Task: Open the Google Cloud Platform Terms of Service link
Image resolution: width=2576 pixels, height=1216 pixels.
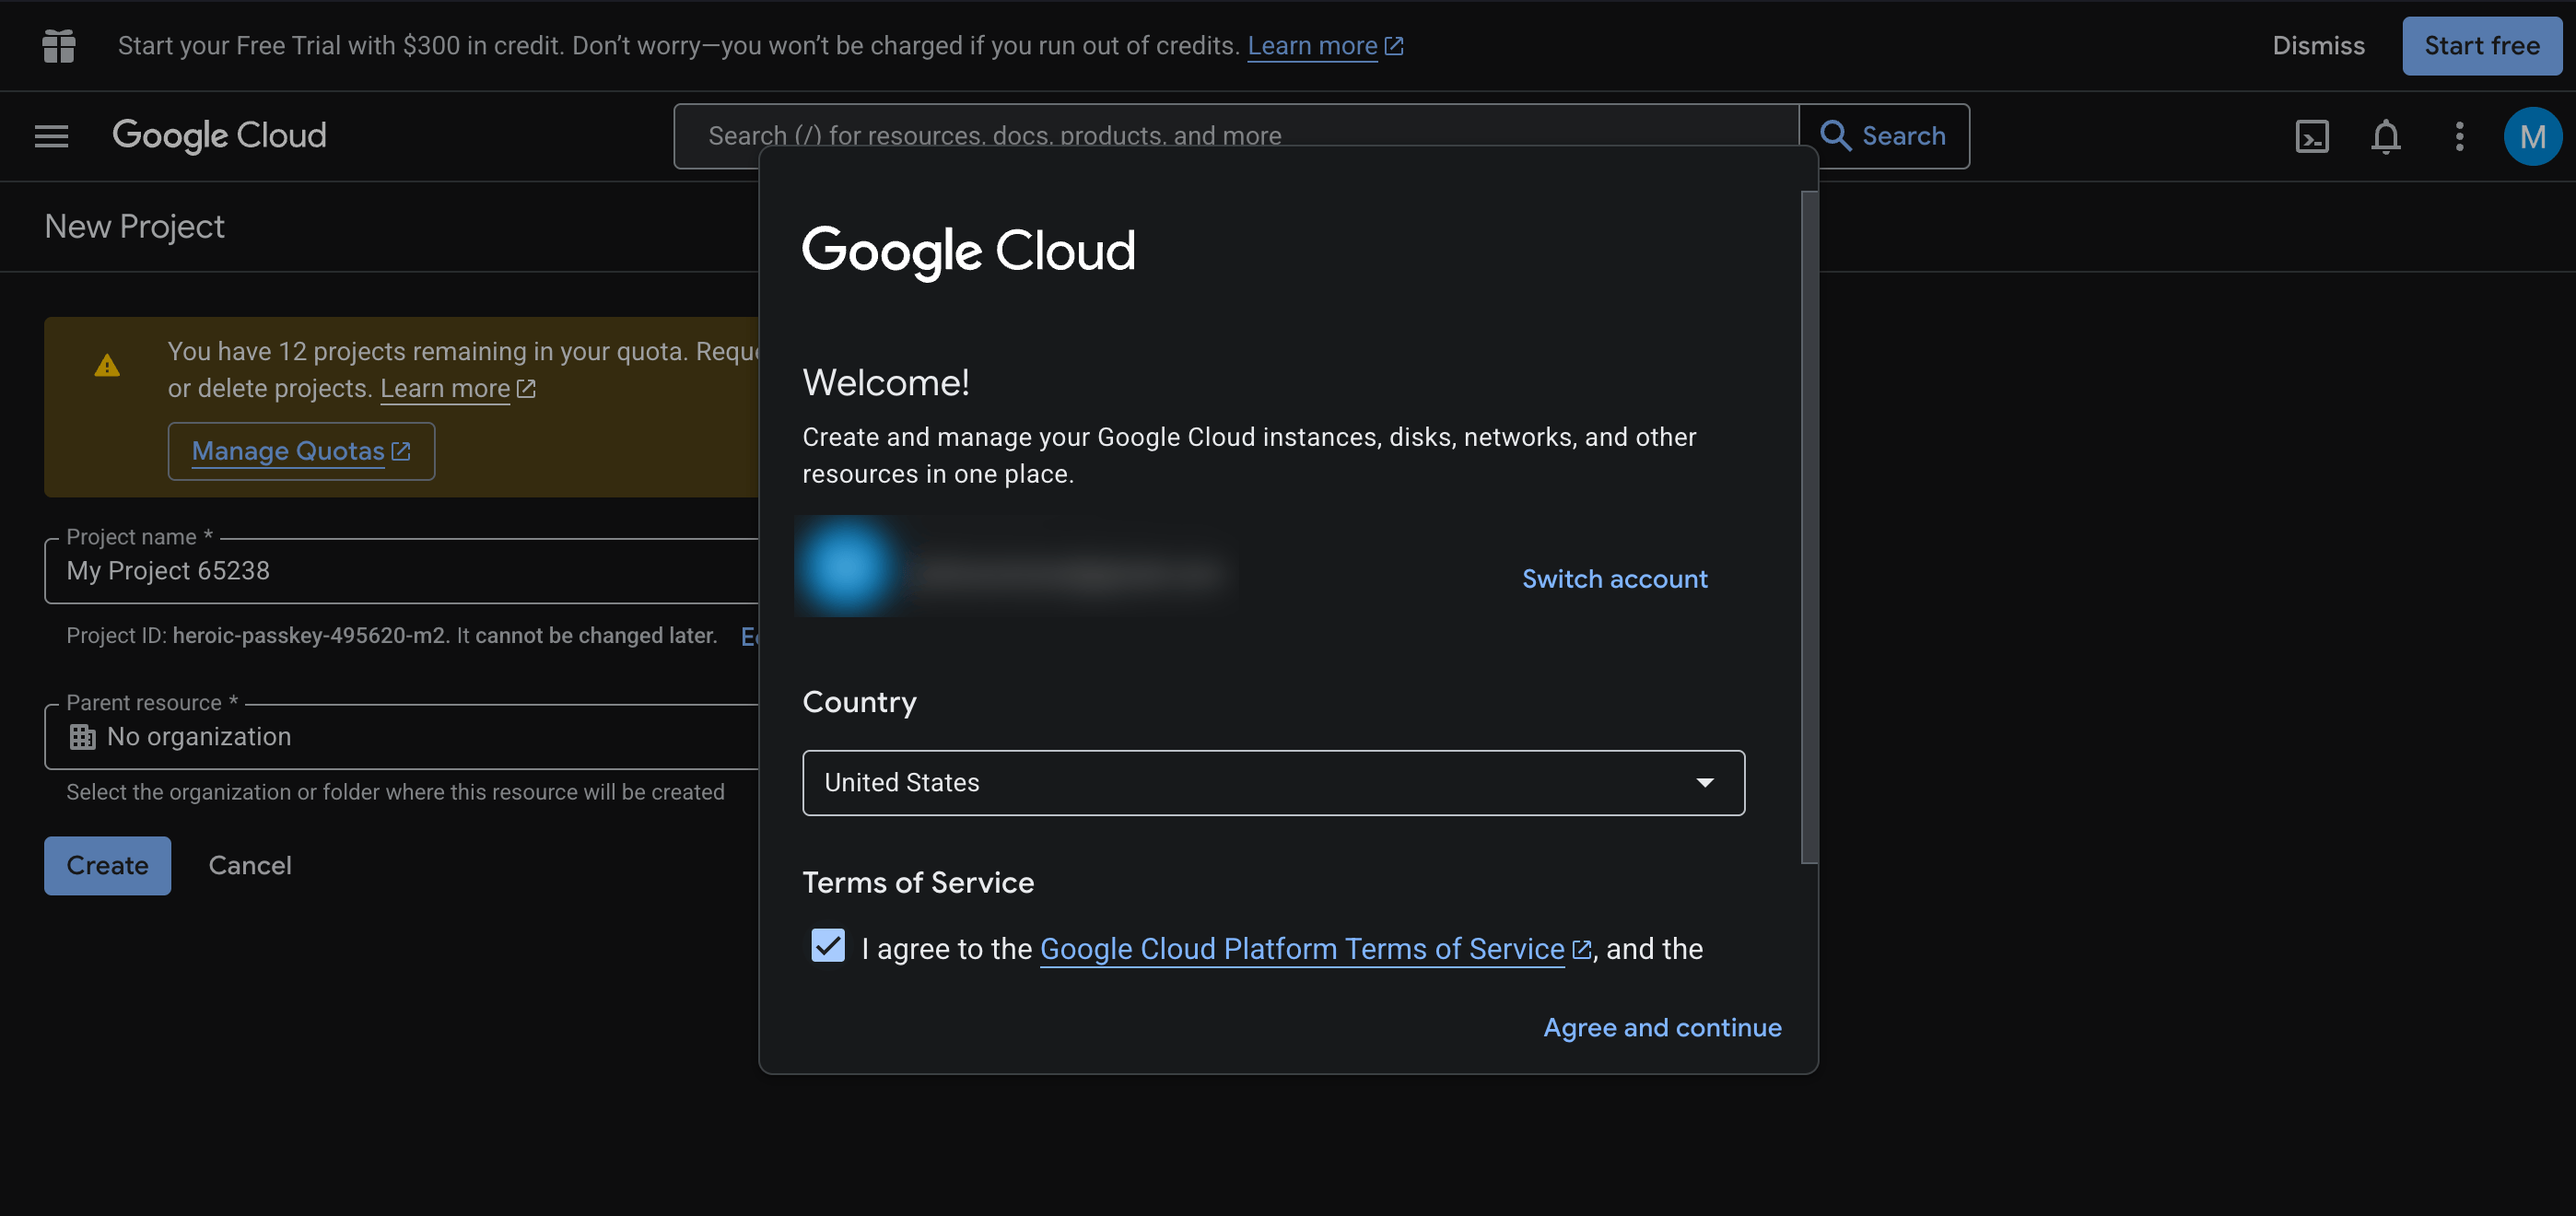Action: [1302, 949]
